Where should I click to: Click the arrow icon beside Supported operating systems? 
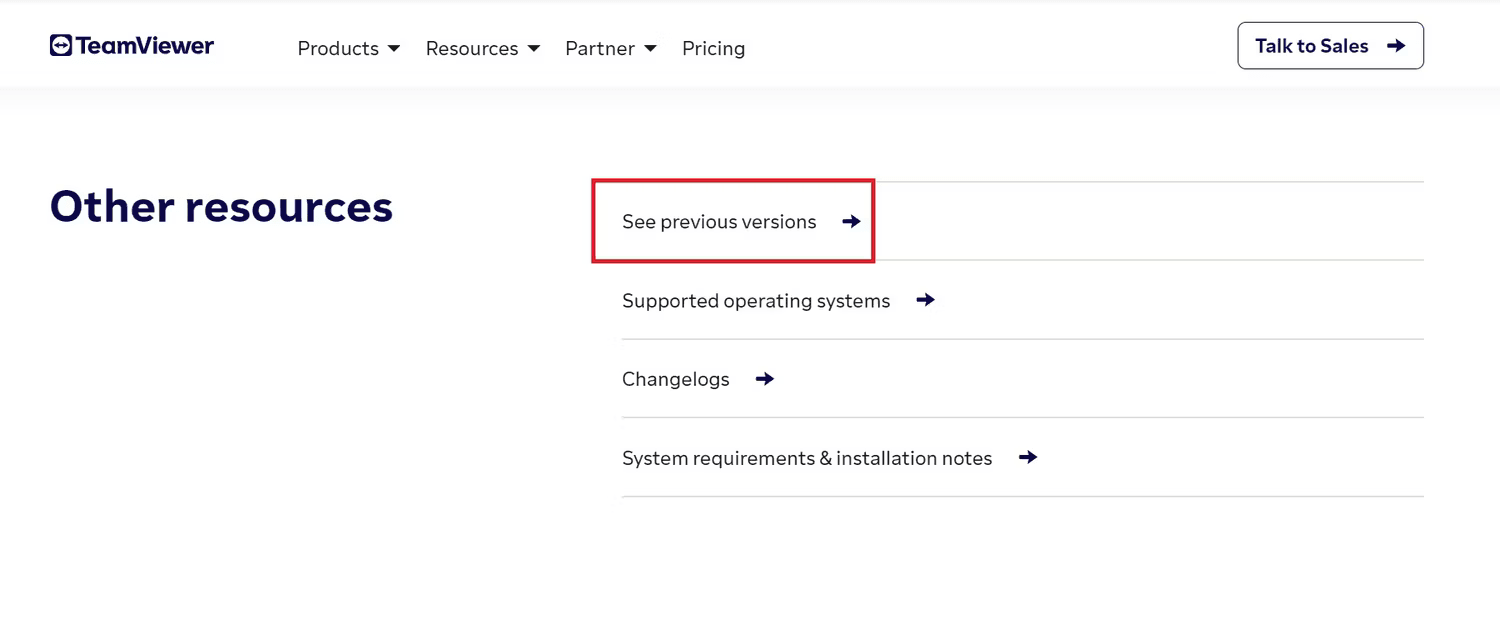tap(925, 300)
